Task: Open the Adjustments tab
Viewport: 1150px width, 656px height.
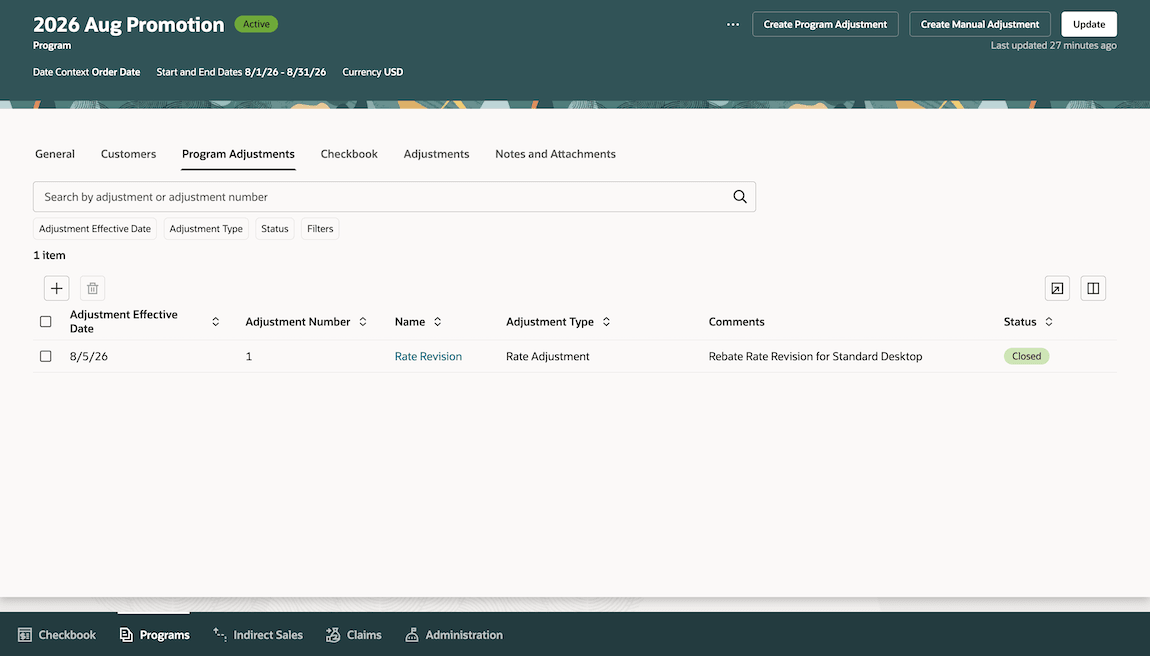Action: (436, 154)
